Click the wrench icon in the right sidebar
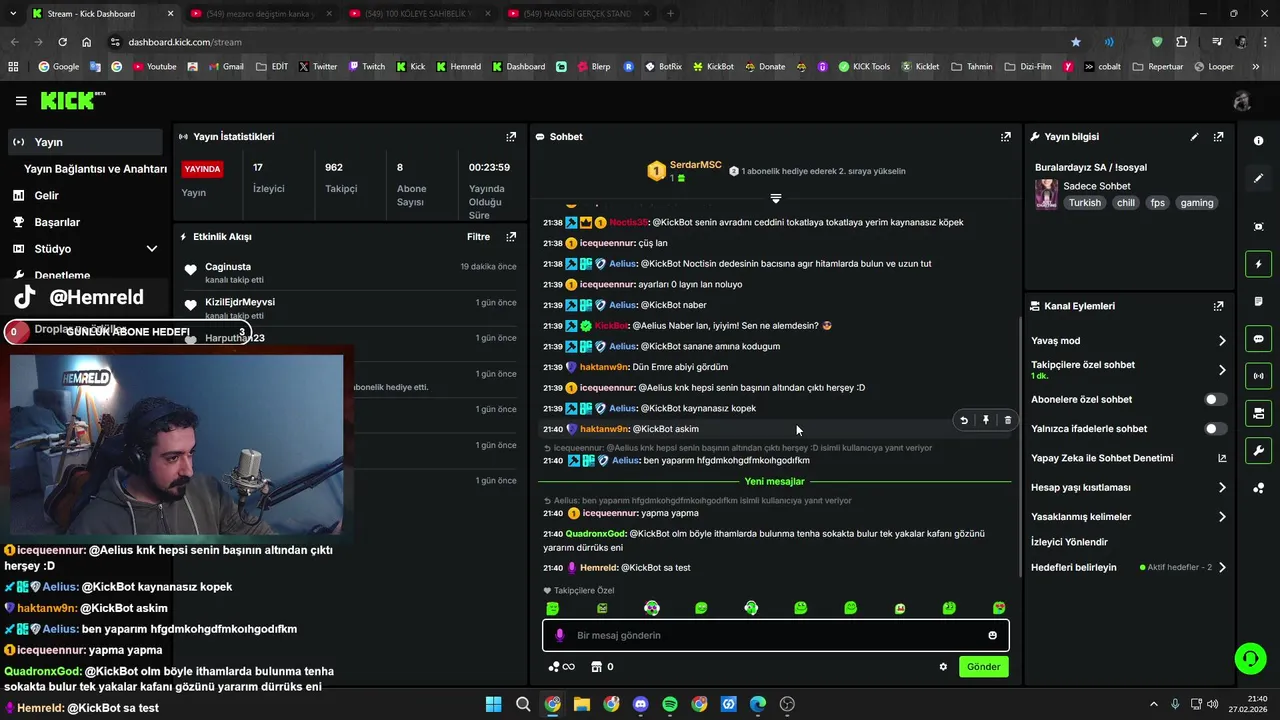The height and width of the screenshot is (720, 1280). [1258, 450]
